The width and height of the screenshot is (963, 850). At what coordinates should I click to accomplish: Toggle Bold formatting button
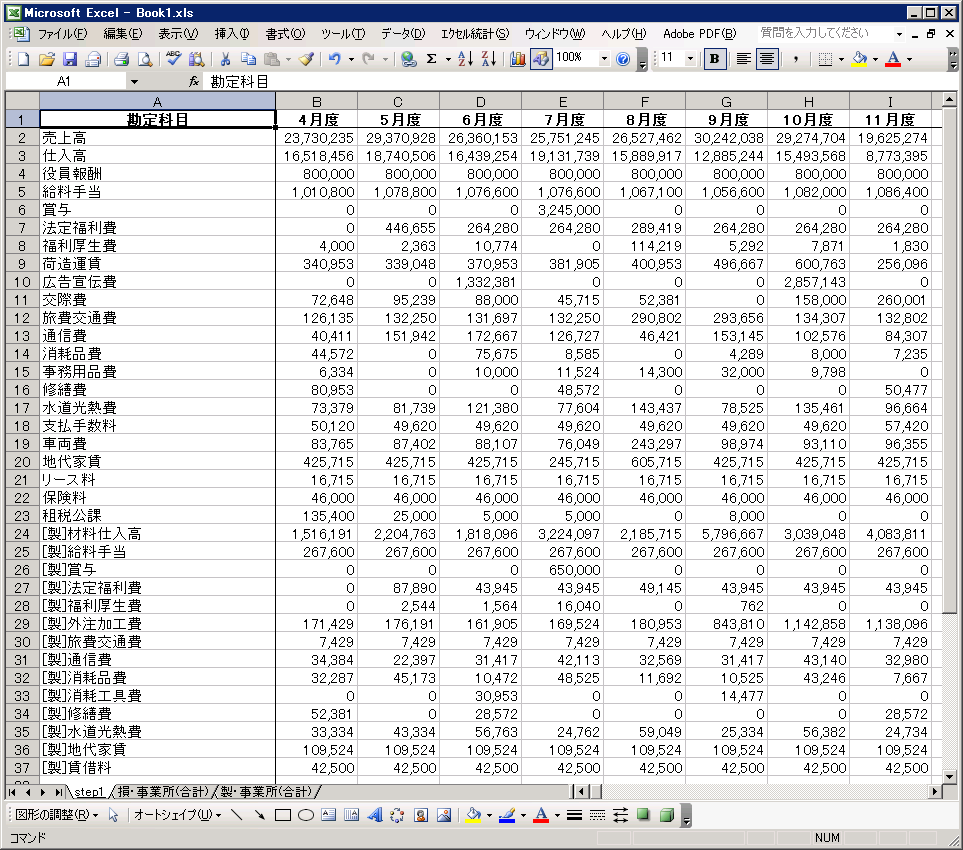tap(714, 59)
